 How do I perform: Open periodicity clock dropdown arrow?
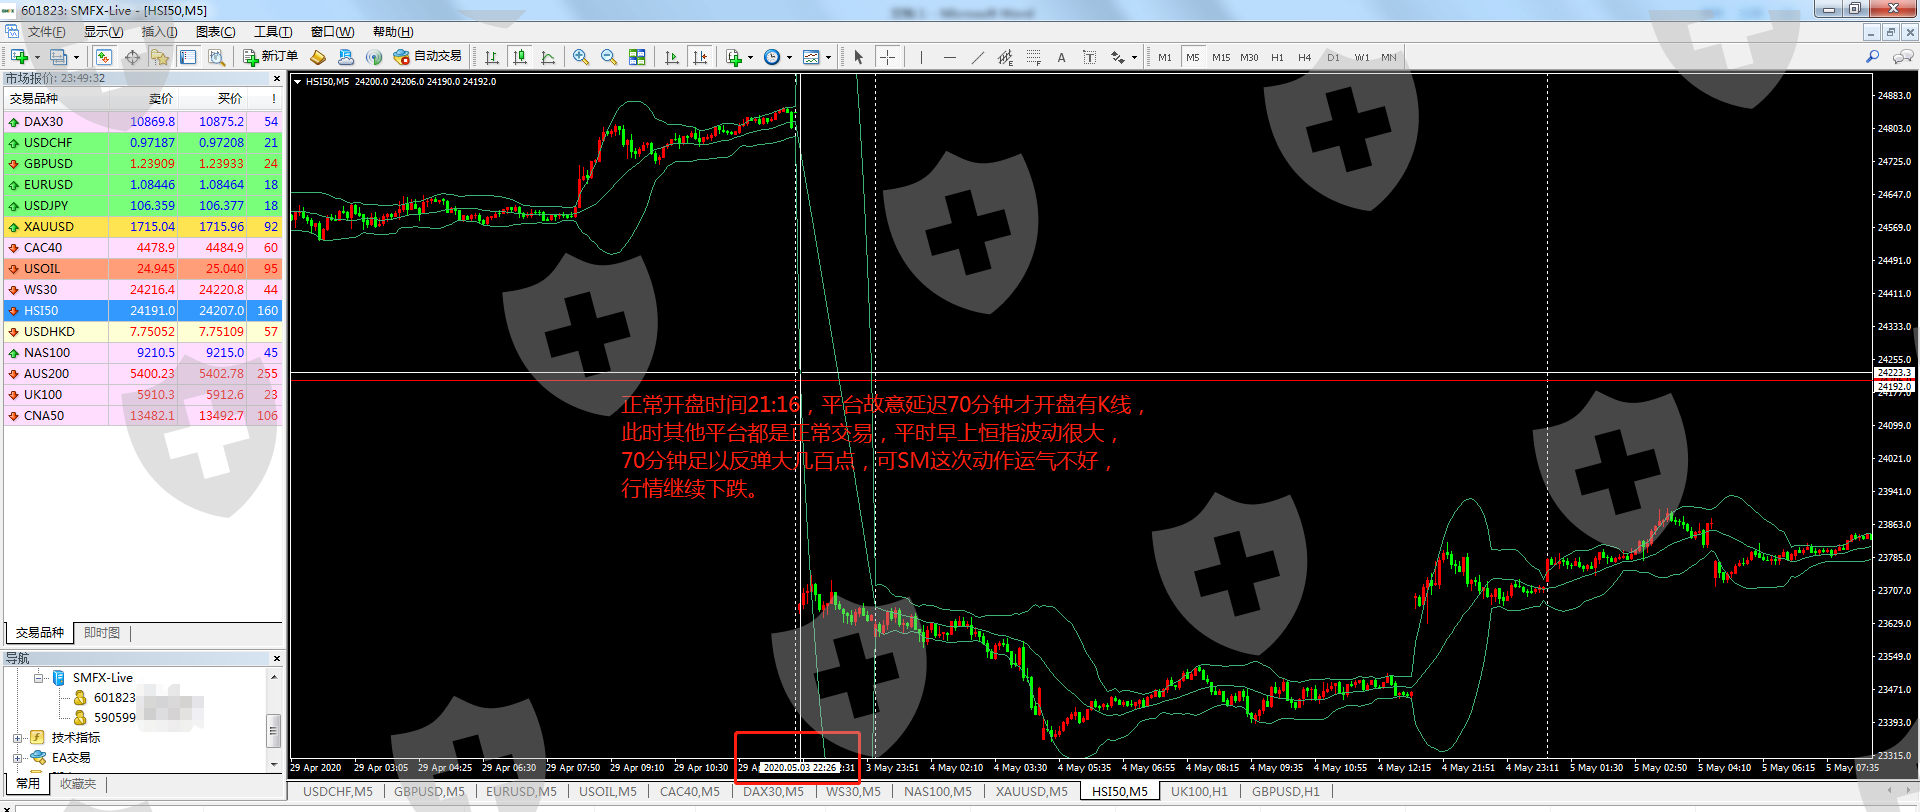click(x=789, y=58)
